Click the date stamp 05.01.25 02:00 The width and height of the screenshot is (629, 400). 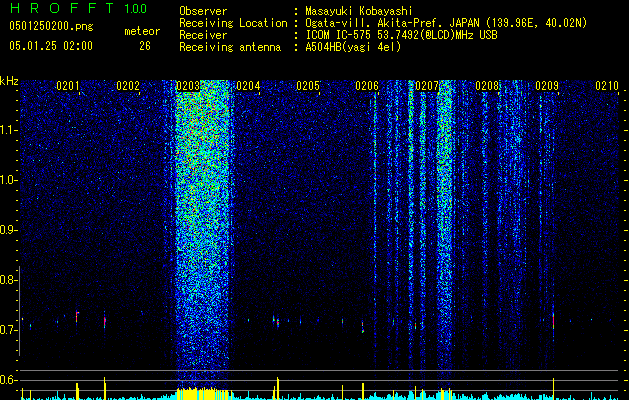[51, 46]
